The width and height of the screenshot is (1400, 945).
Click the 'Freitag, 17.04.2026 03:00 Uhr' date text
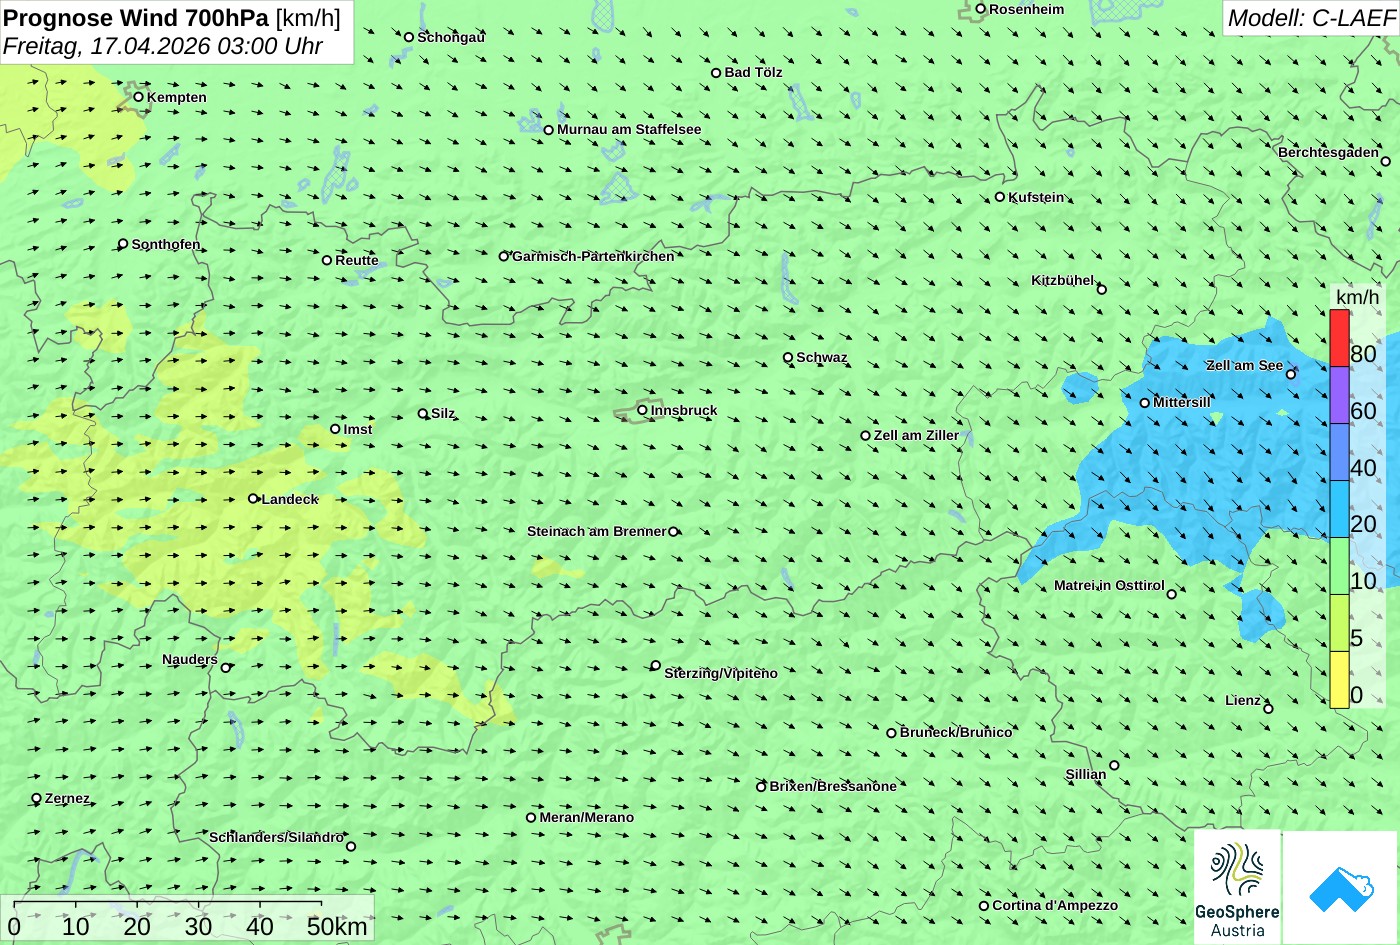click(163, 46)
